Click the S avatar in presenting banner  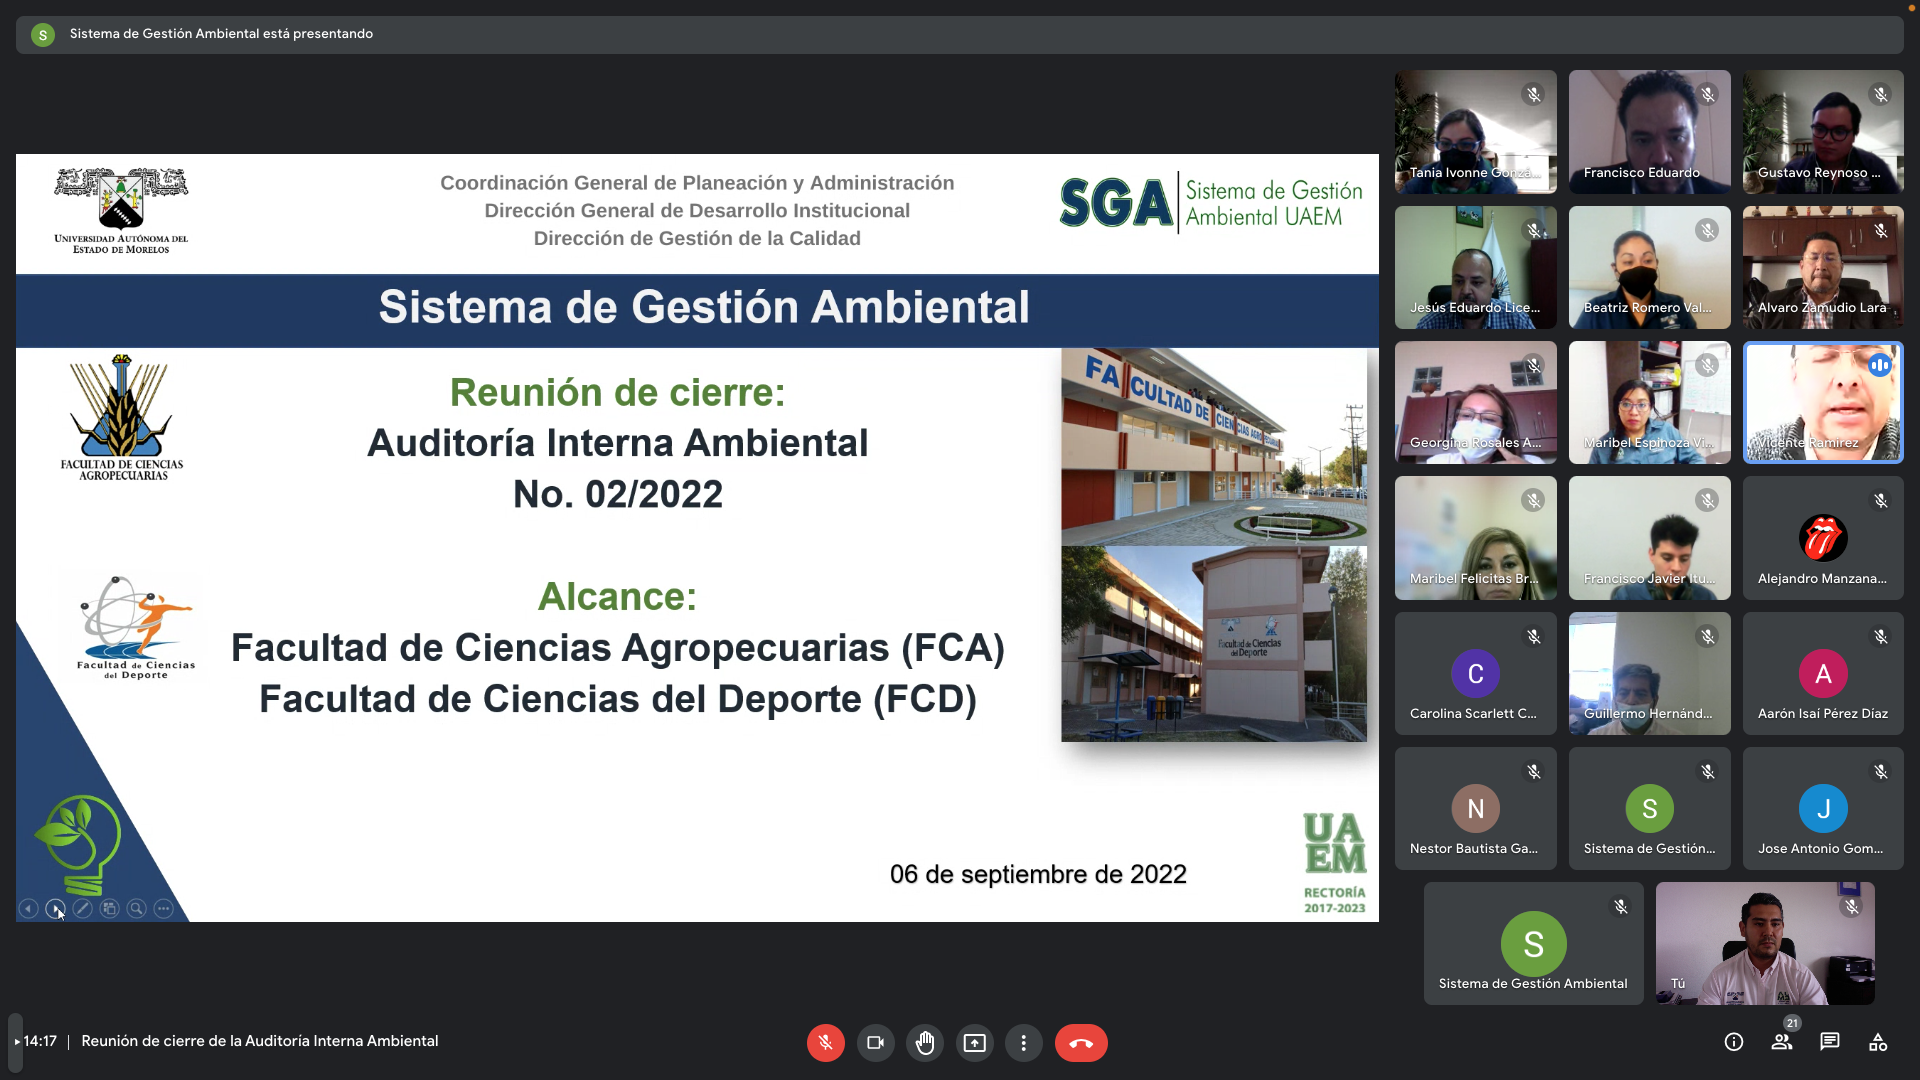[x=42, y=34]
